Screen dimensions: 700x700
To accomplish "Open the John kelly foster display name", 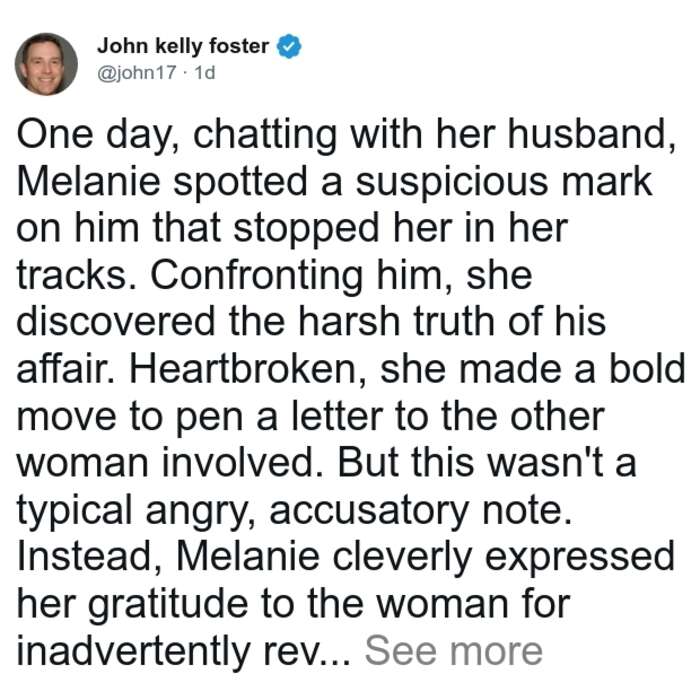I will [183, 46].
